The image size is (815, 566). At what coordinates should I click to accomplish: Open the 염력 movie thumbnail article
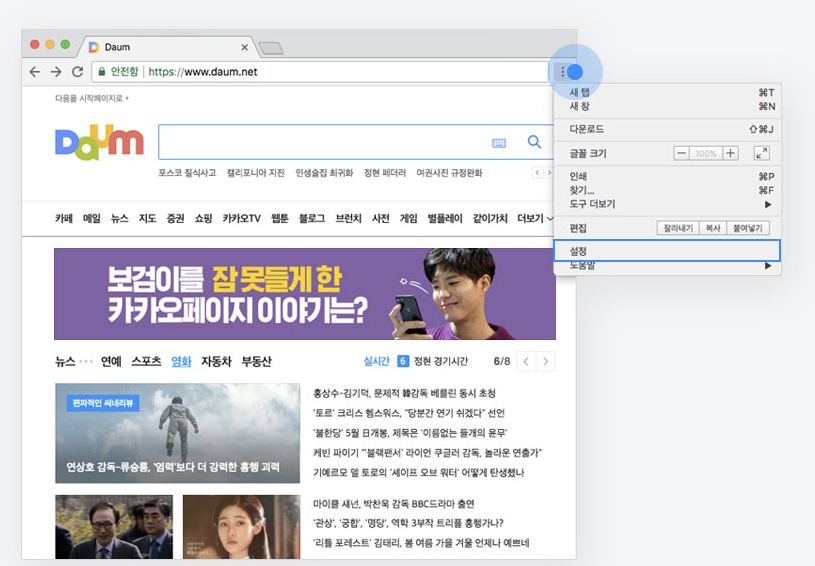tap(177, 433)
